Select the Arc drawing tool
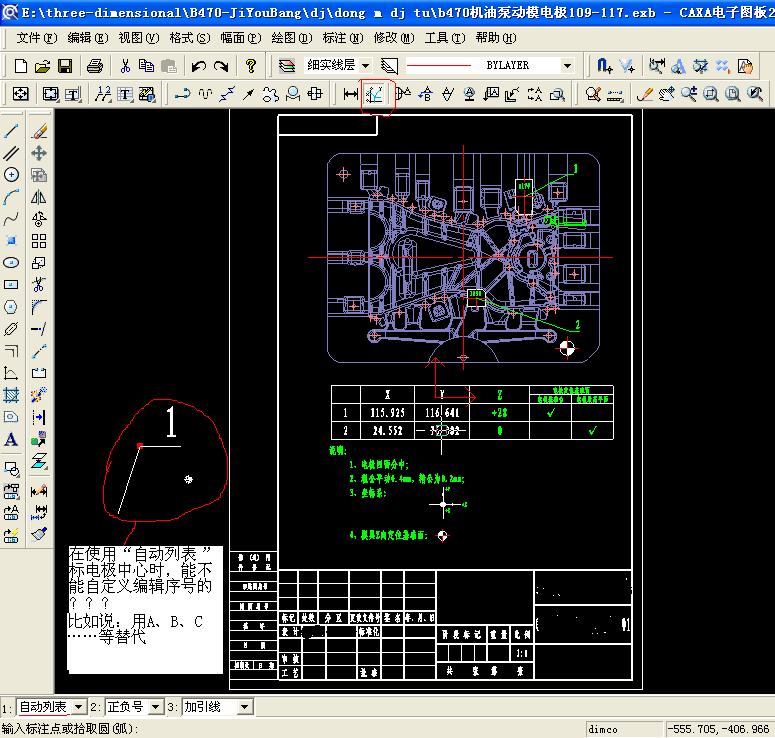This screenshot has width=775, height=738. click(11, 197)
